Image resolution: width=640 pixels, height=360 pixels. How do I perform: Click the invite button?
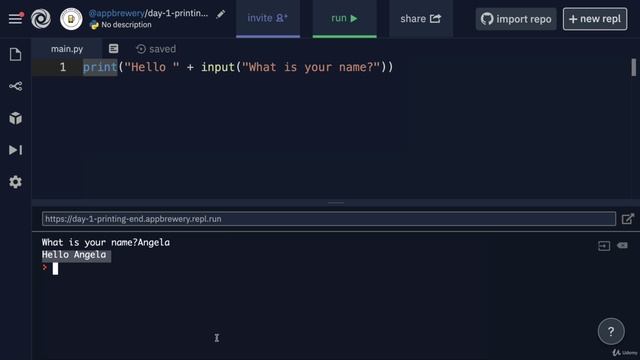point(268,19)
